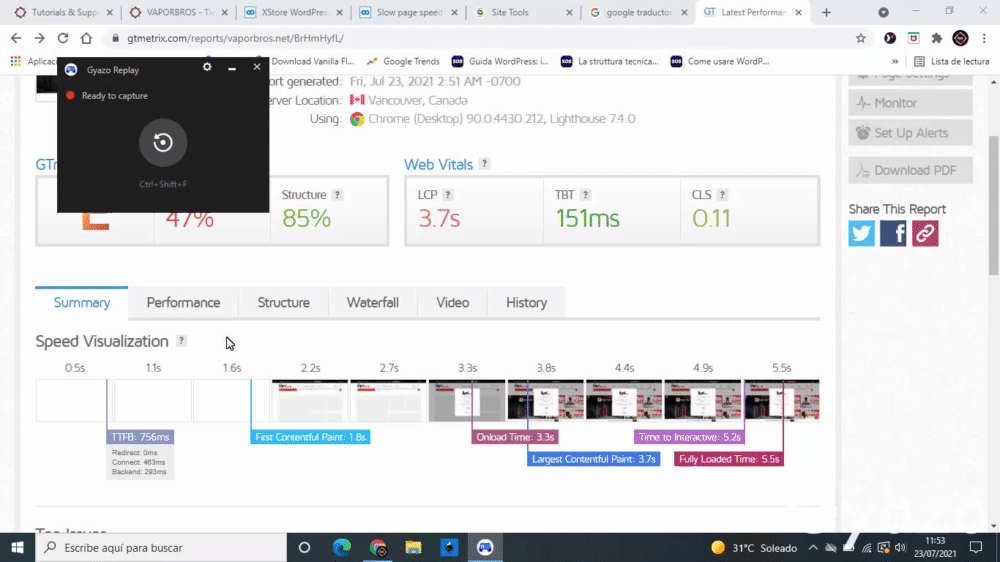Switch to Performance tab
The image size is (1000, 562).
tap(183, 302)
